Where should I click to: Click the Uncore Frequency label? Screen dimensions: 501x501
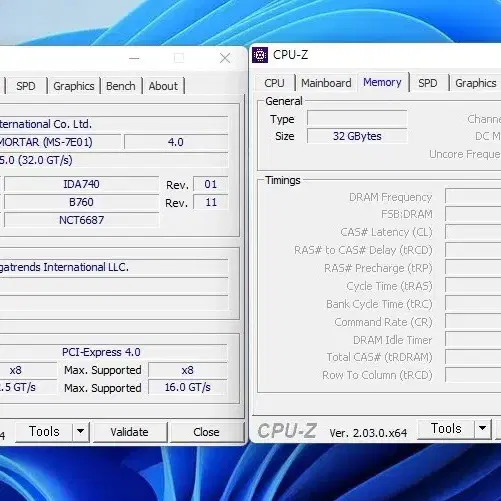coord(465,154)
